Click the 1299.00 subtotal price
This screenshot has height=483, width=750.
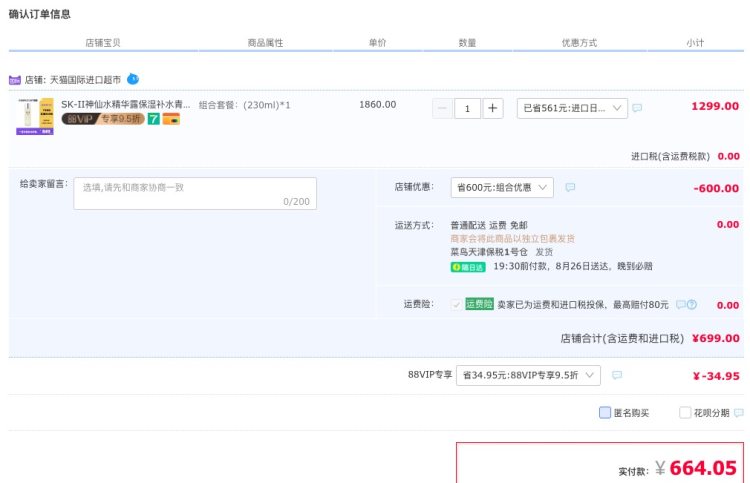715,106
